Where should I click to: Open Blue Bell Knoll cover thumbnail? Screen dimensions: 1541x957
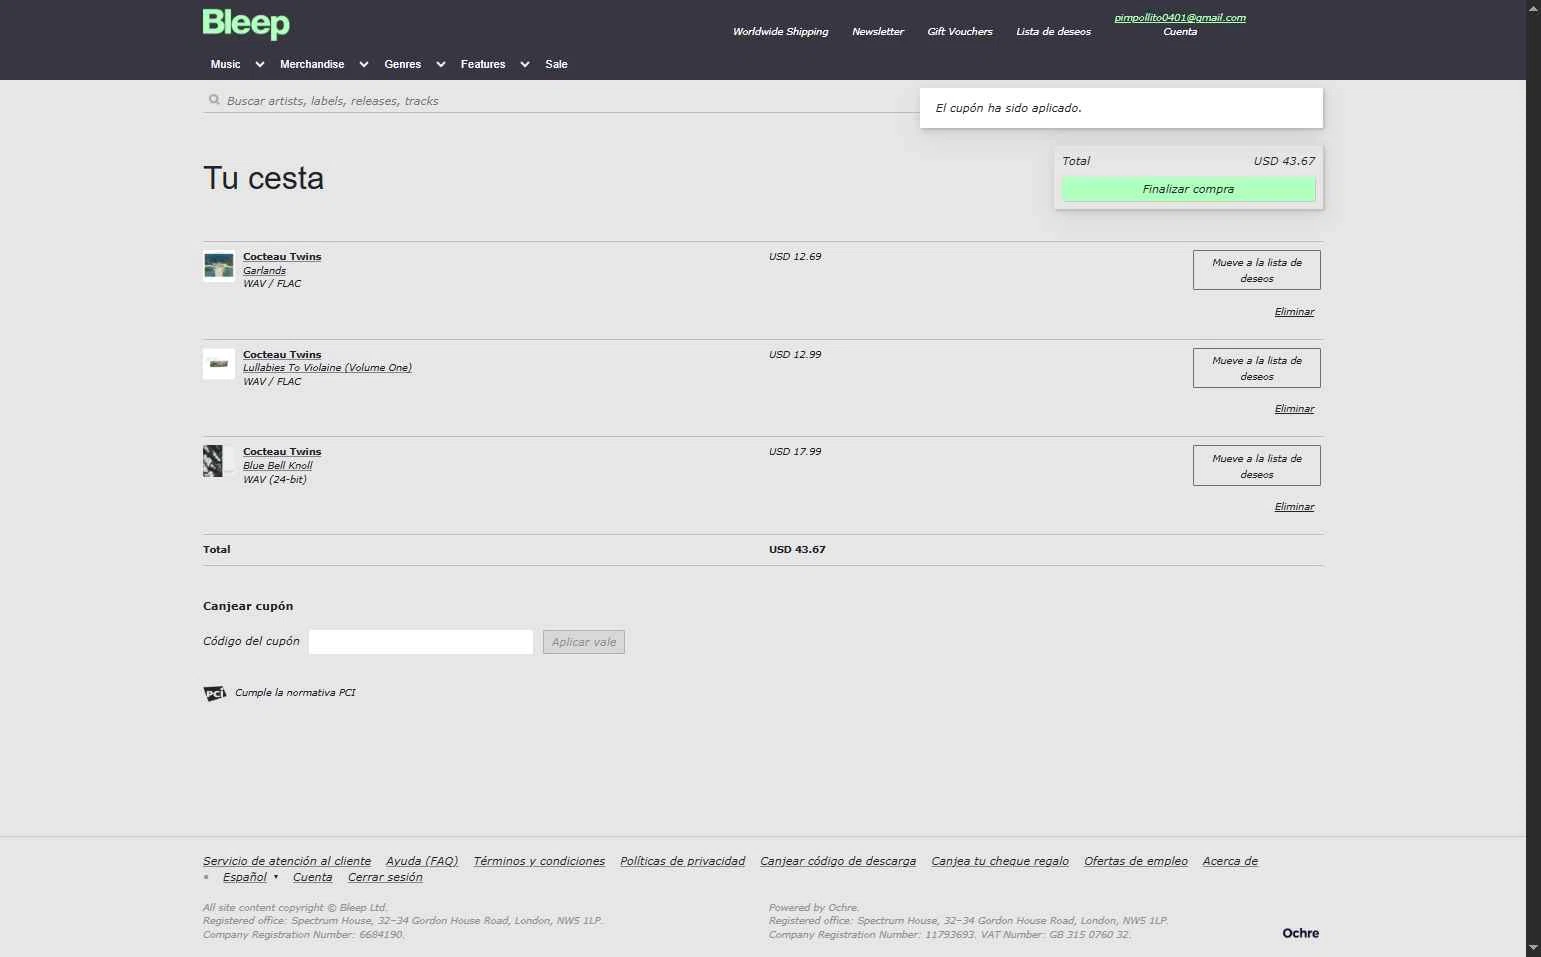[219, 461]
